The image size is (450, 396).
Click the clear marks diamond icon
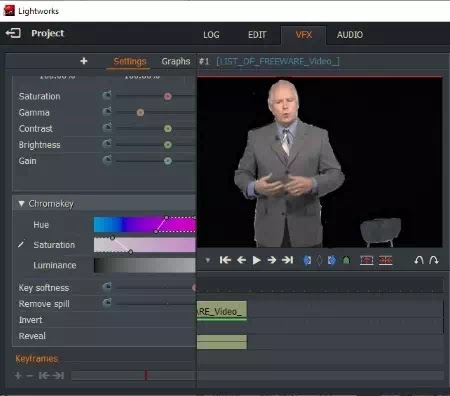pyautogui.click(x=319, y=260)
